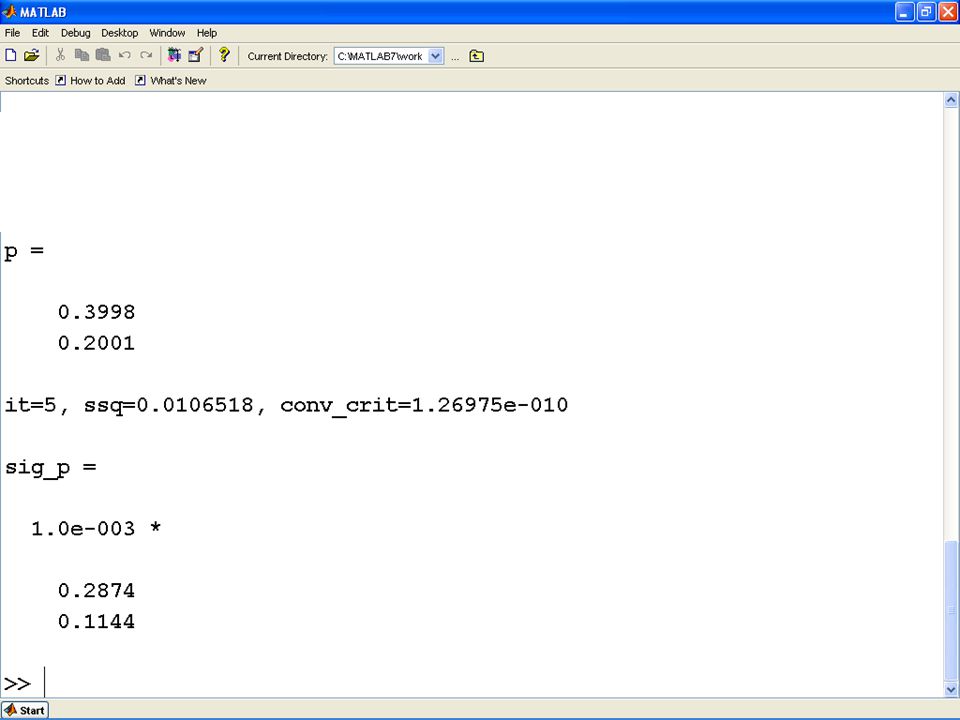Click the browse for folder ellipsis button
960x720 pixels.
pyautogui.click(x=455, y=57)
